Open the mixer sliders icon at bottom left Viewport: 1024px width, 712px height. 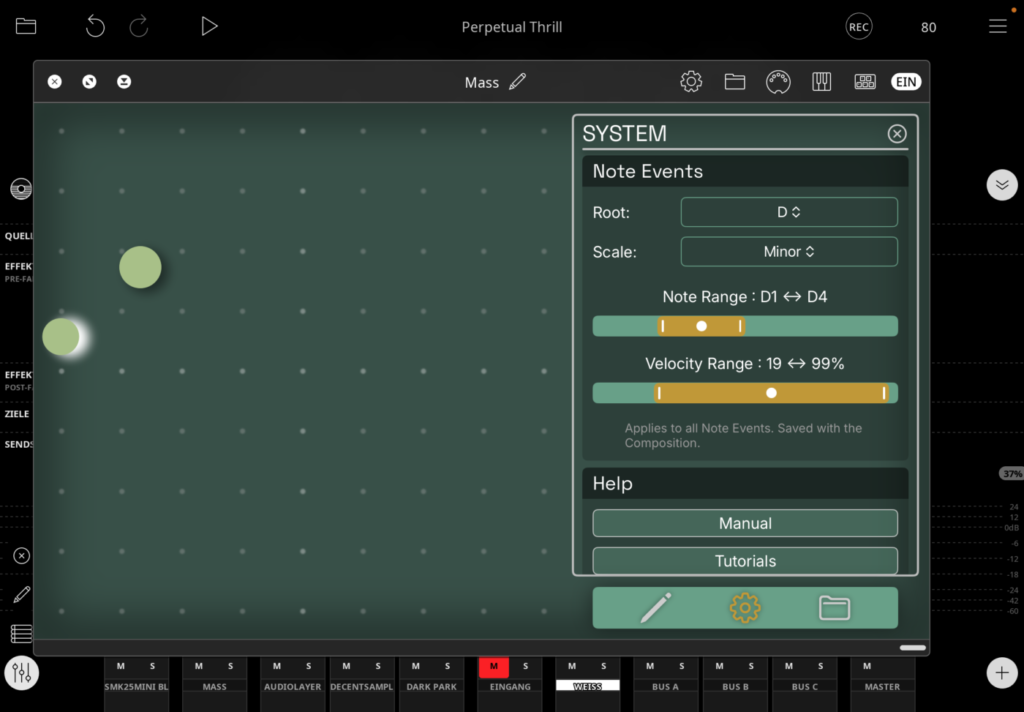(x=21, y=673)
